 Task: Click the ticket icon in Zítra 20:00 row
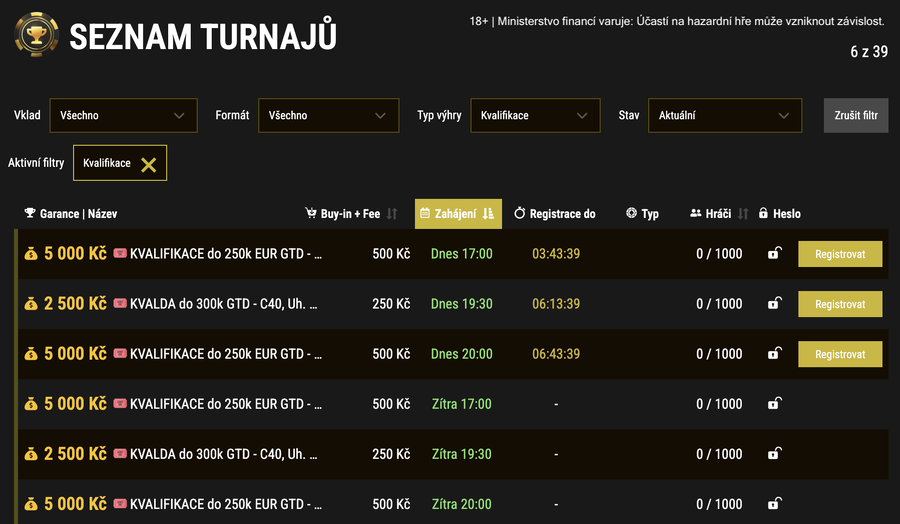coord(120,503)
